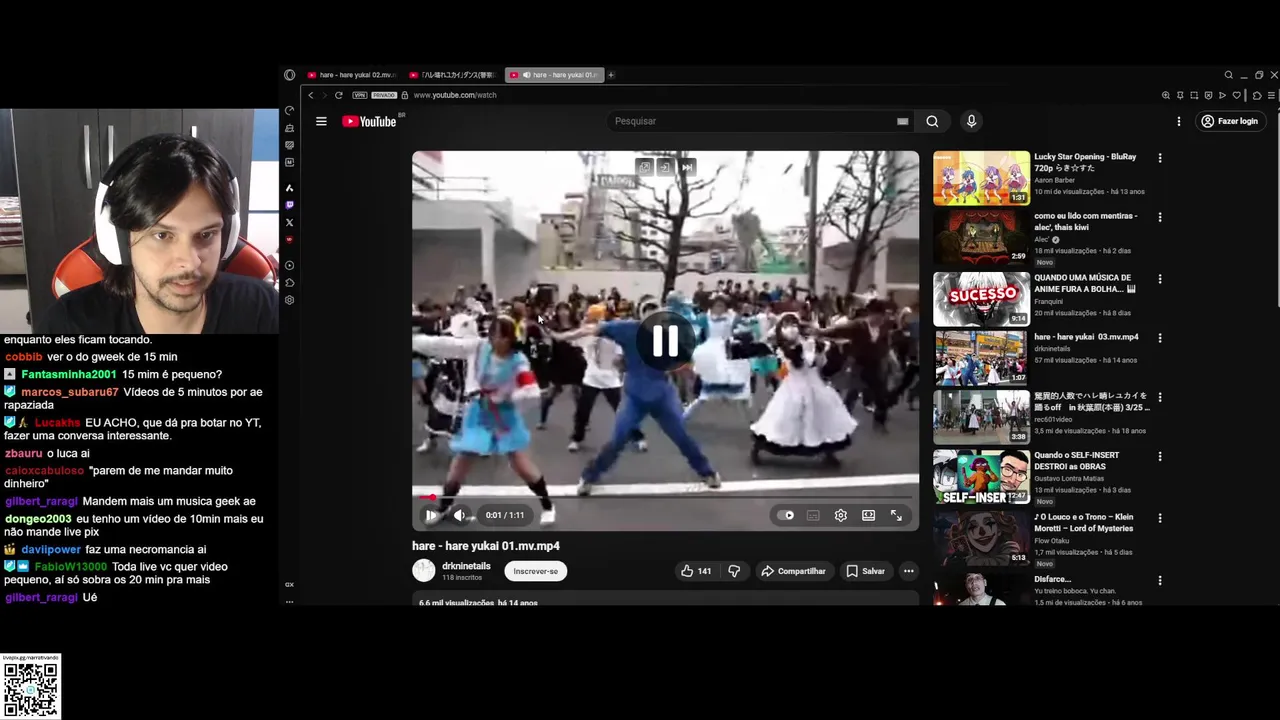Click the Compartilhar share button

pyautogui.click(x=793, y=571)
